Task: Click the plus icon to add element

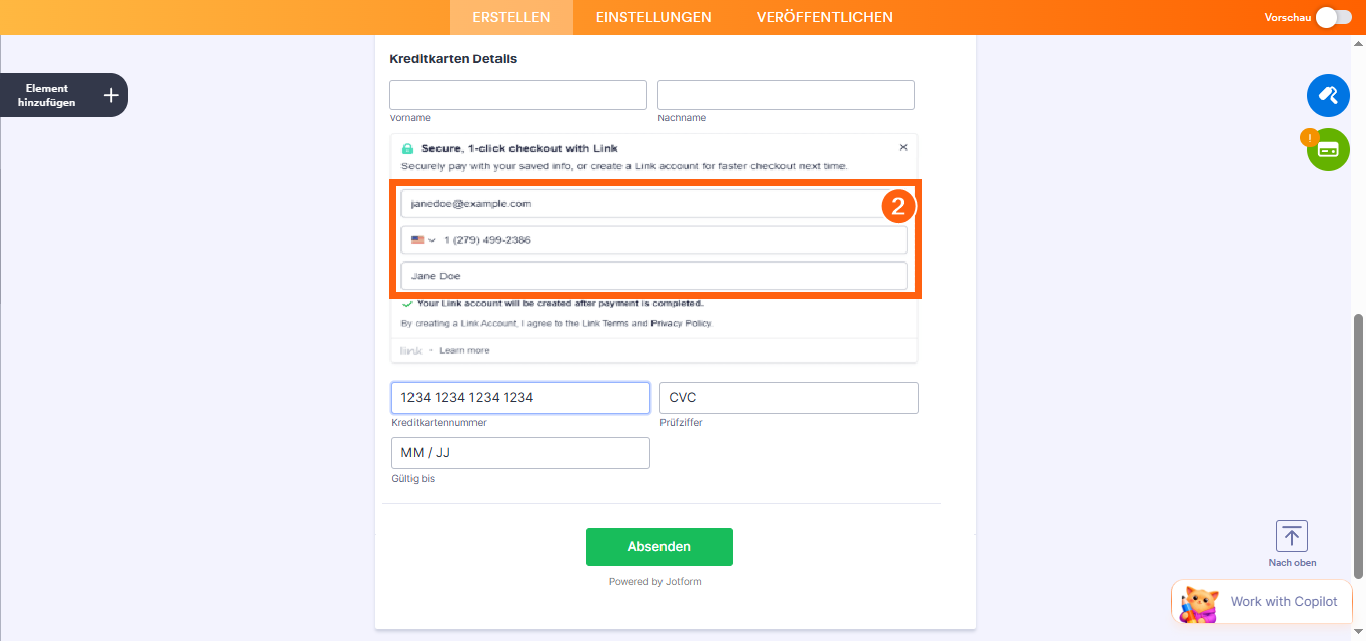Action: point(111,95)
